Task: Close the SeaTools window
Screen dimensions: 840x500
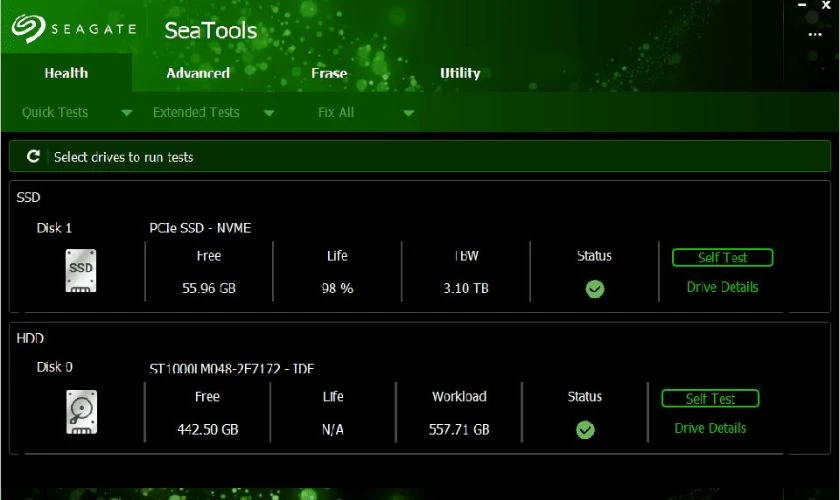Action: pos(826,5)
